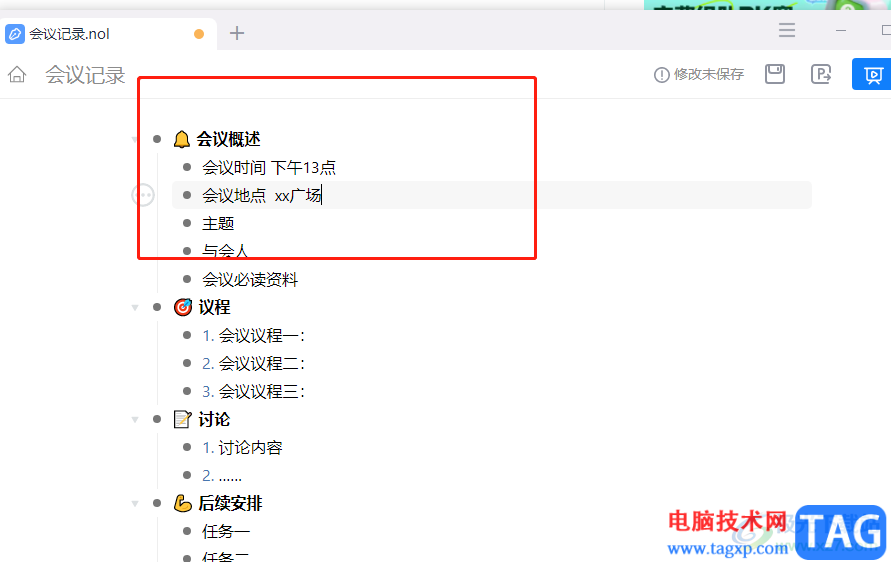
Task: Switch to the 会议记录.nol tab
Action: point(108,34)
